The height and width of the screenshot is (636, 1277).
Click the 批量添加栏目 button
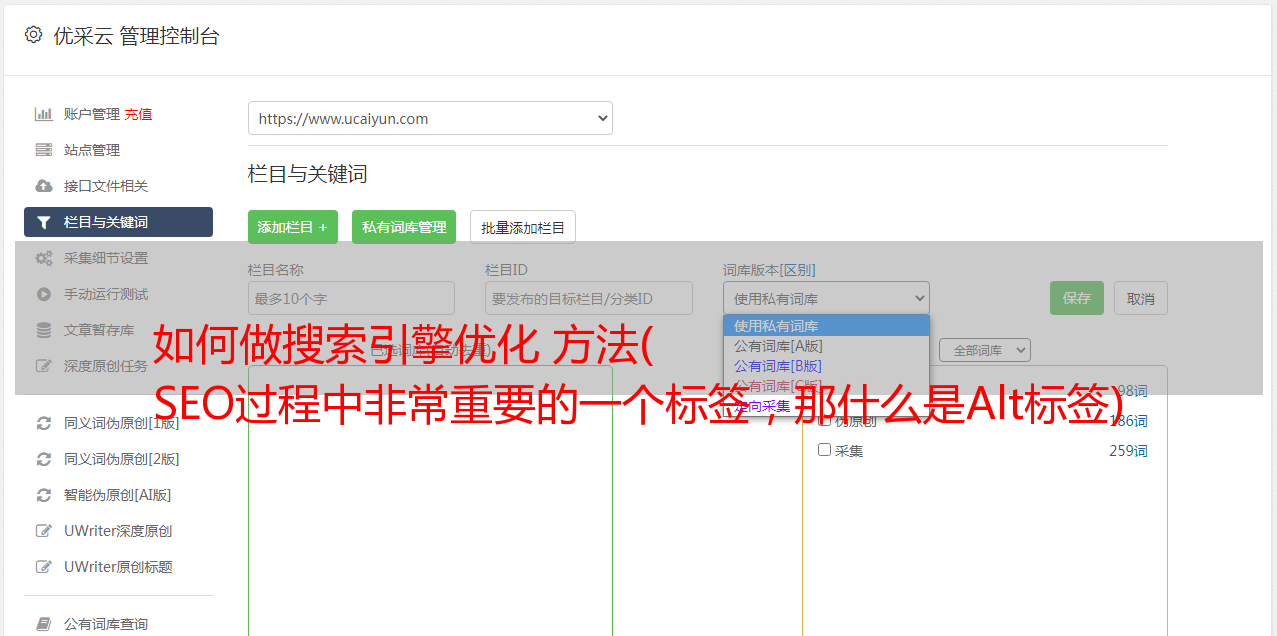coord(523,227)
